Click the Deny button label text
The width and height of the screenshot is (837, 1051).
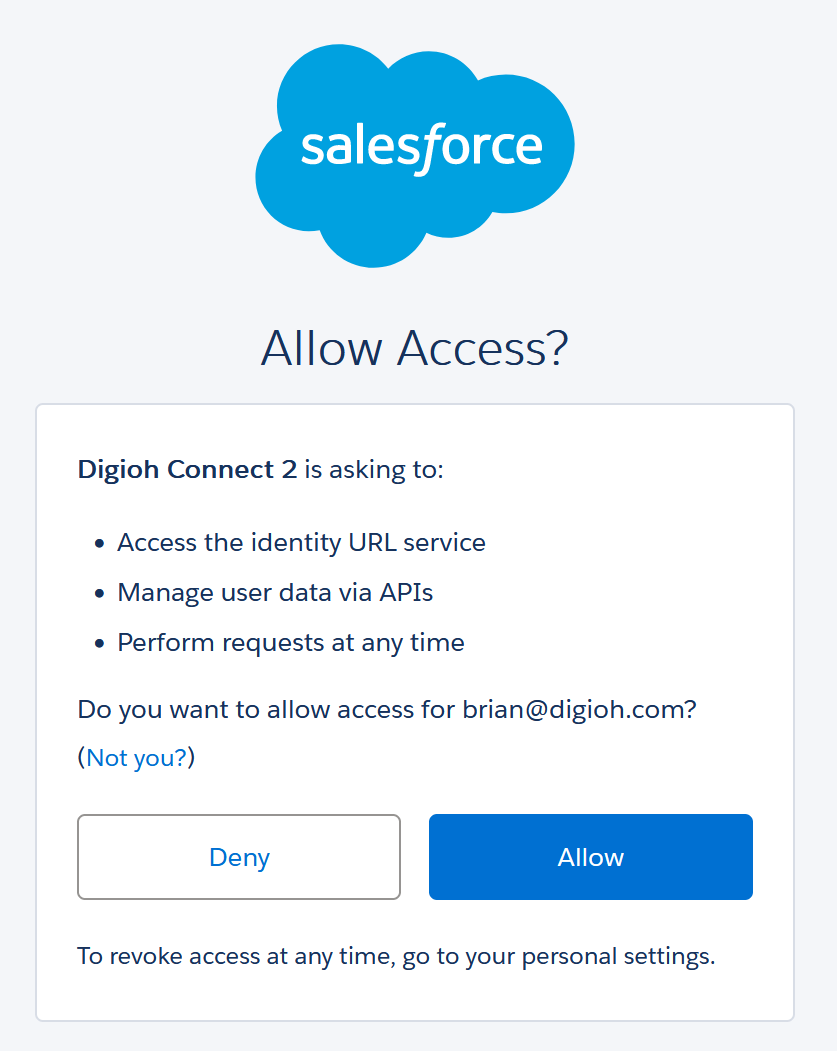pyautogui.click(x=238, y=856)
